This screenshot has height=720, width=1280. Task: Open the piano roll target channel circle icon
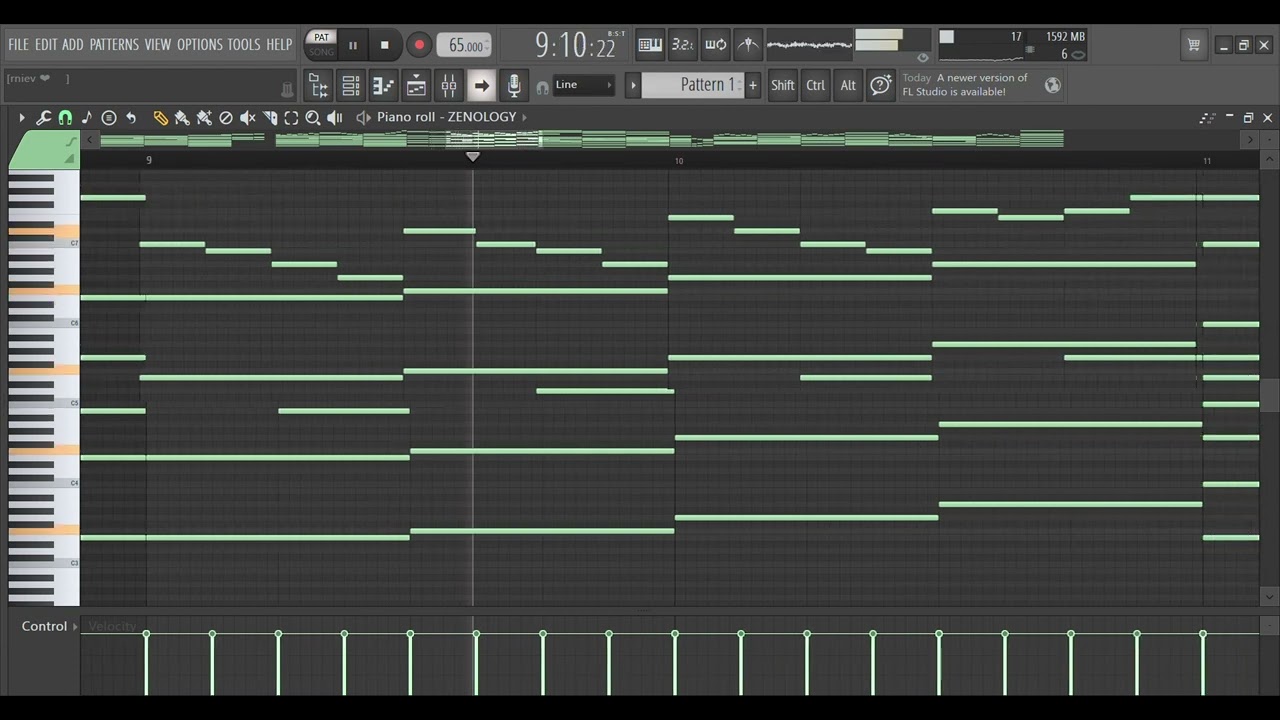[109, 118]
